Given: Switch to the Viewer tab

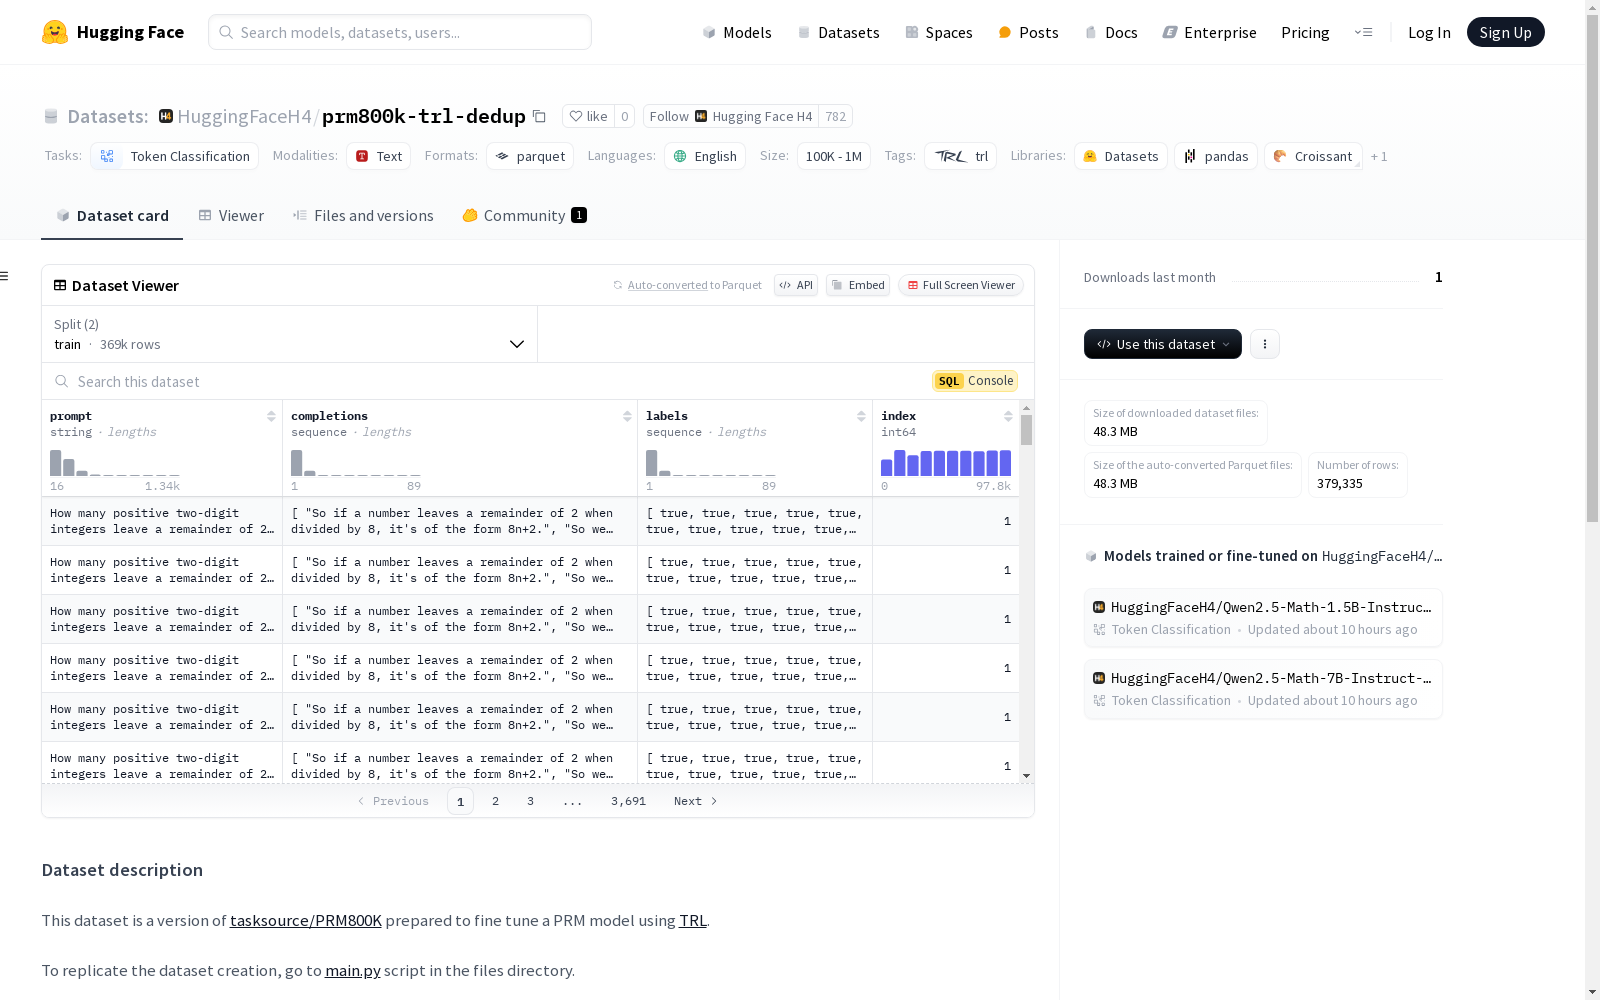Looking at the screenshot, I should tap(231, 216).
